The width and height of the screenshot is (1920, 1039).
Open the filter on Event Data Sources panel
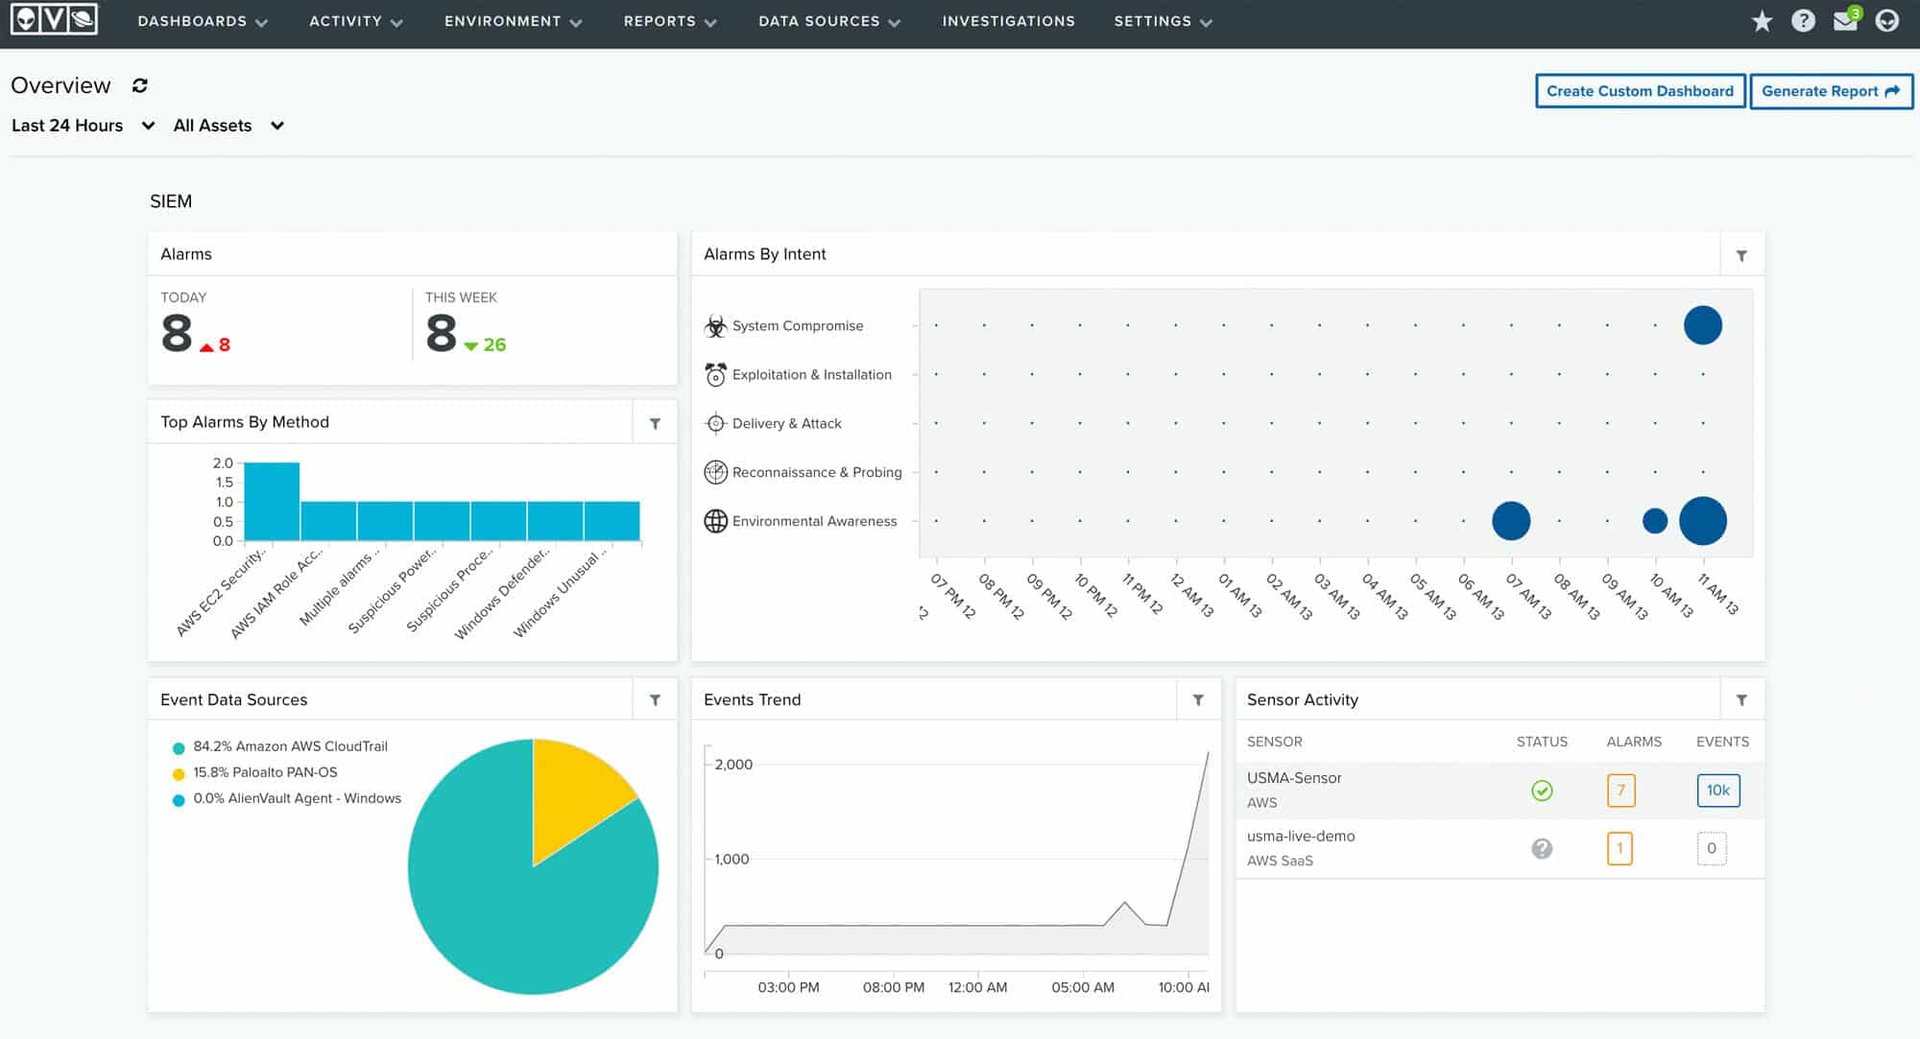(655, 700)
